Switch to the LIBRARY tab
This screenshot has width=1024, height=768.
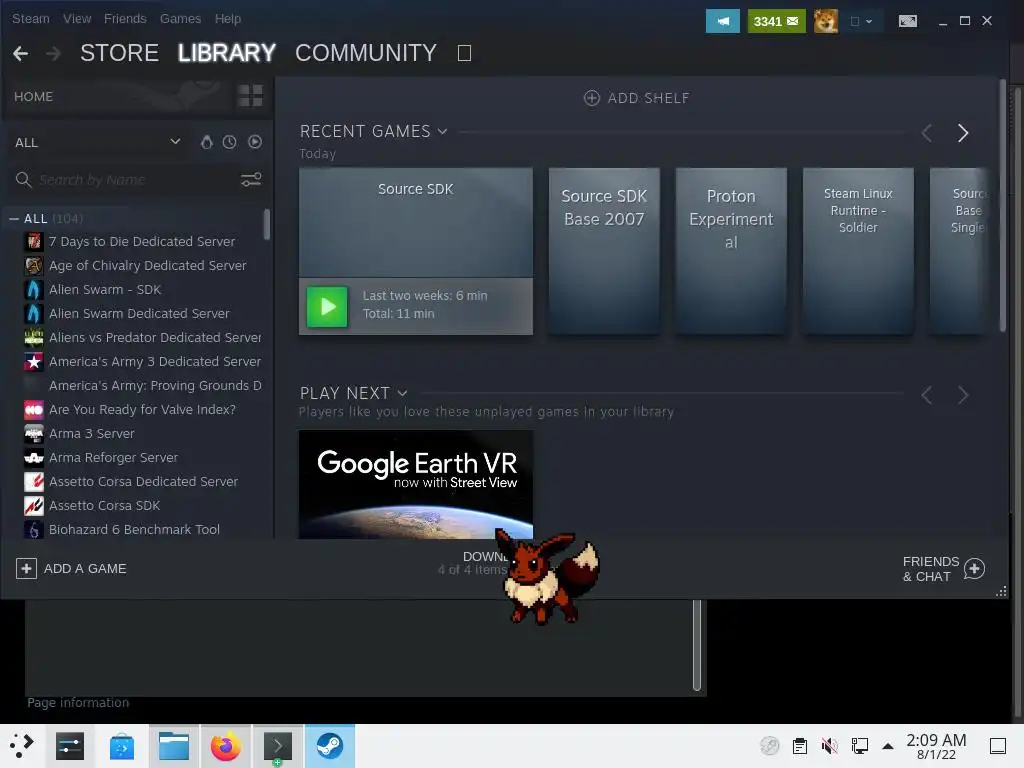227,53
